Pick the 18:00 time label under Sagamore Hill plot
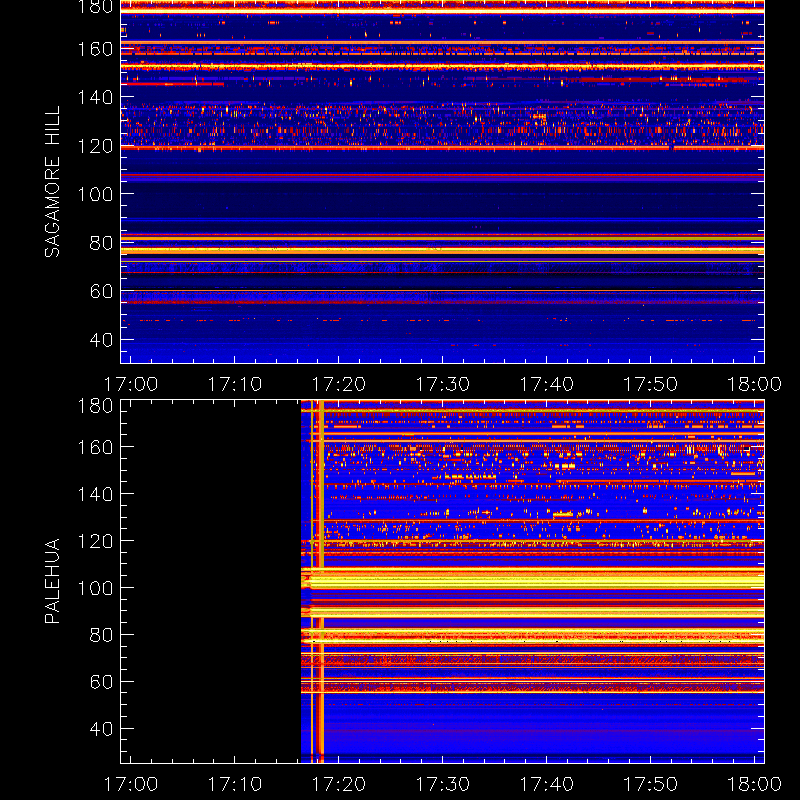Screen dimensions: 800x800 coord(755,384)
